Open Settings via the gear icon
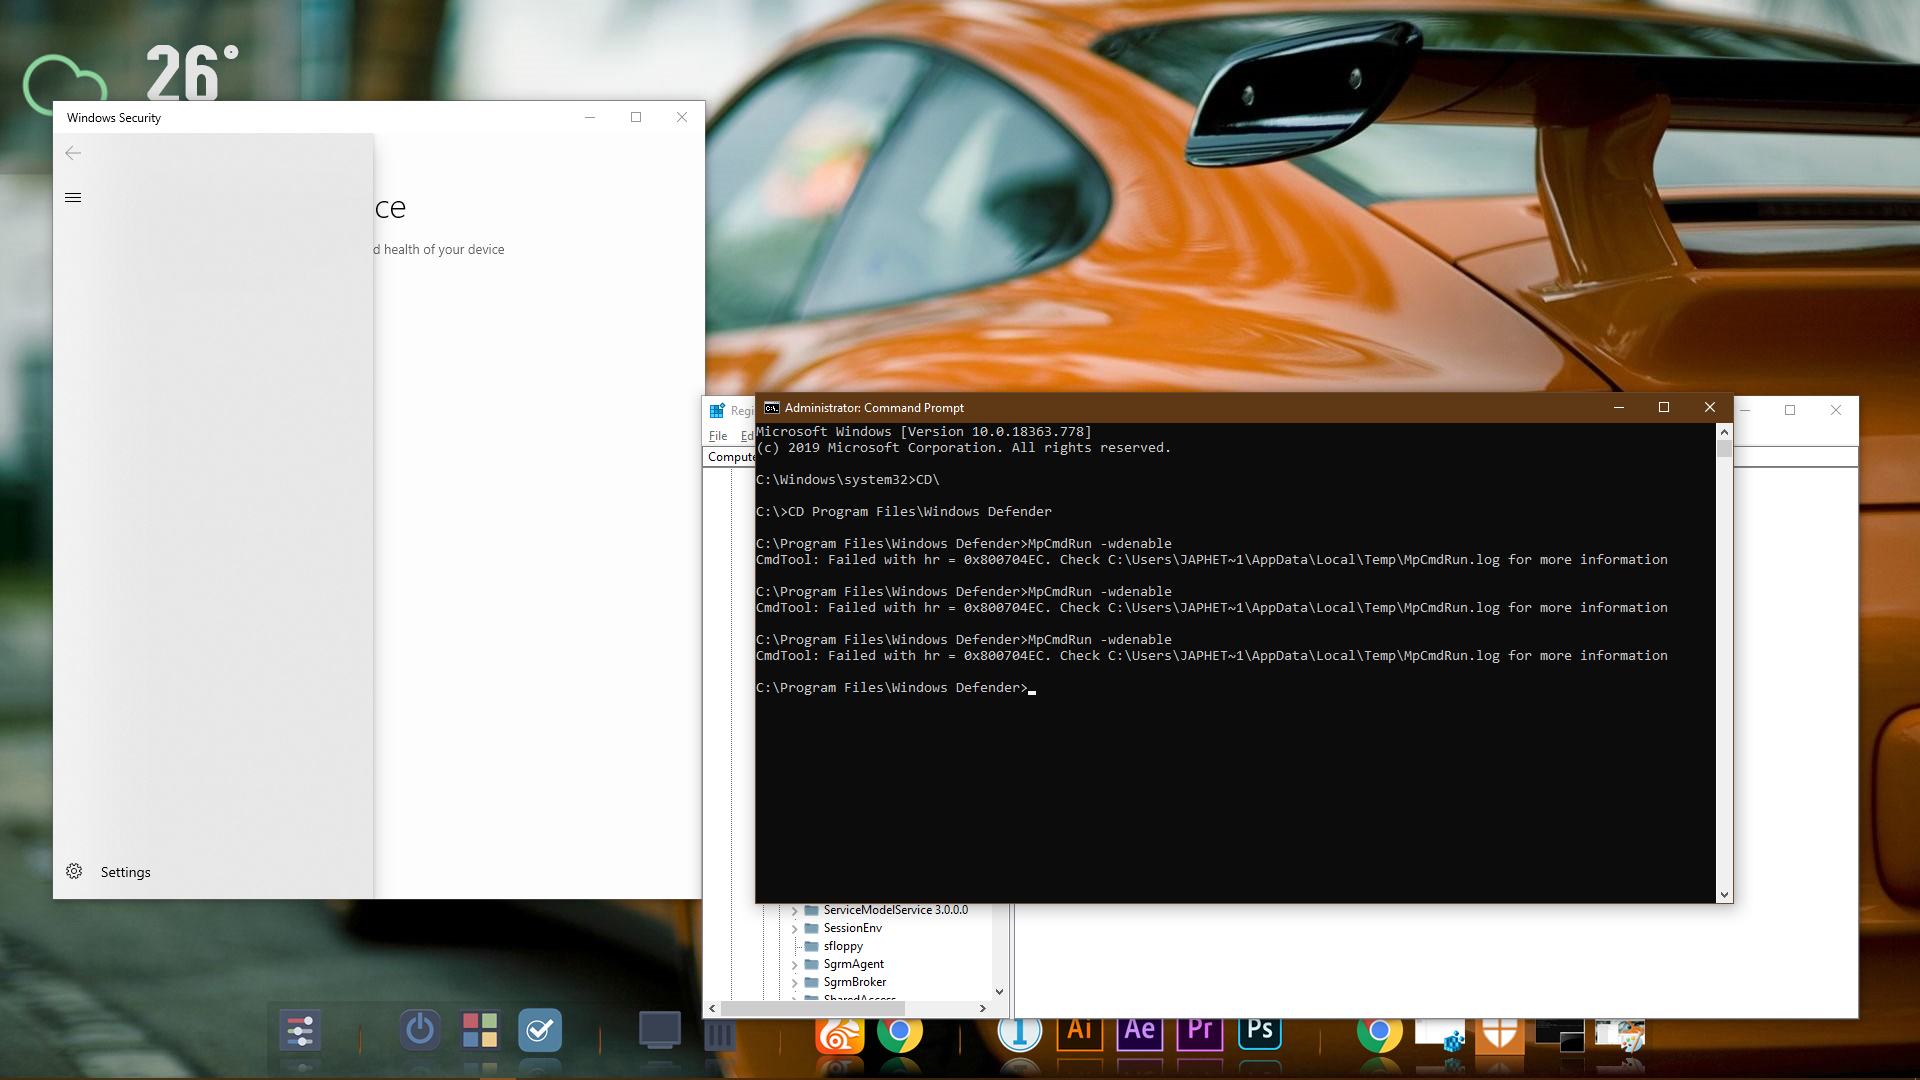This screenshot has height=1080, width=1920. coord(74,871)
